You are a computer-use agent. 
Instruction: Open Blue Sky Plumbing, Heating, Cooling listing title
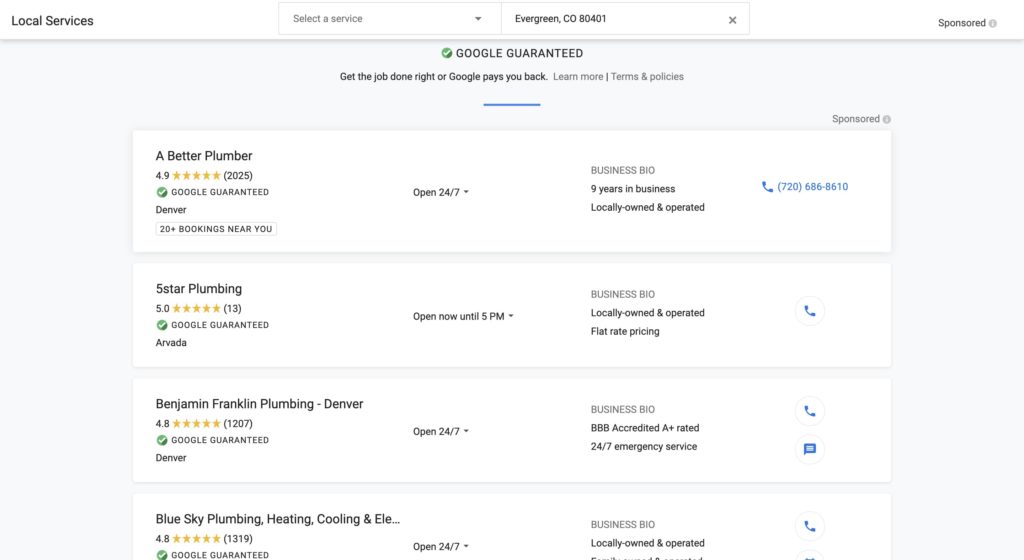pos(278,519)
